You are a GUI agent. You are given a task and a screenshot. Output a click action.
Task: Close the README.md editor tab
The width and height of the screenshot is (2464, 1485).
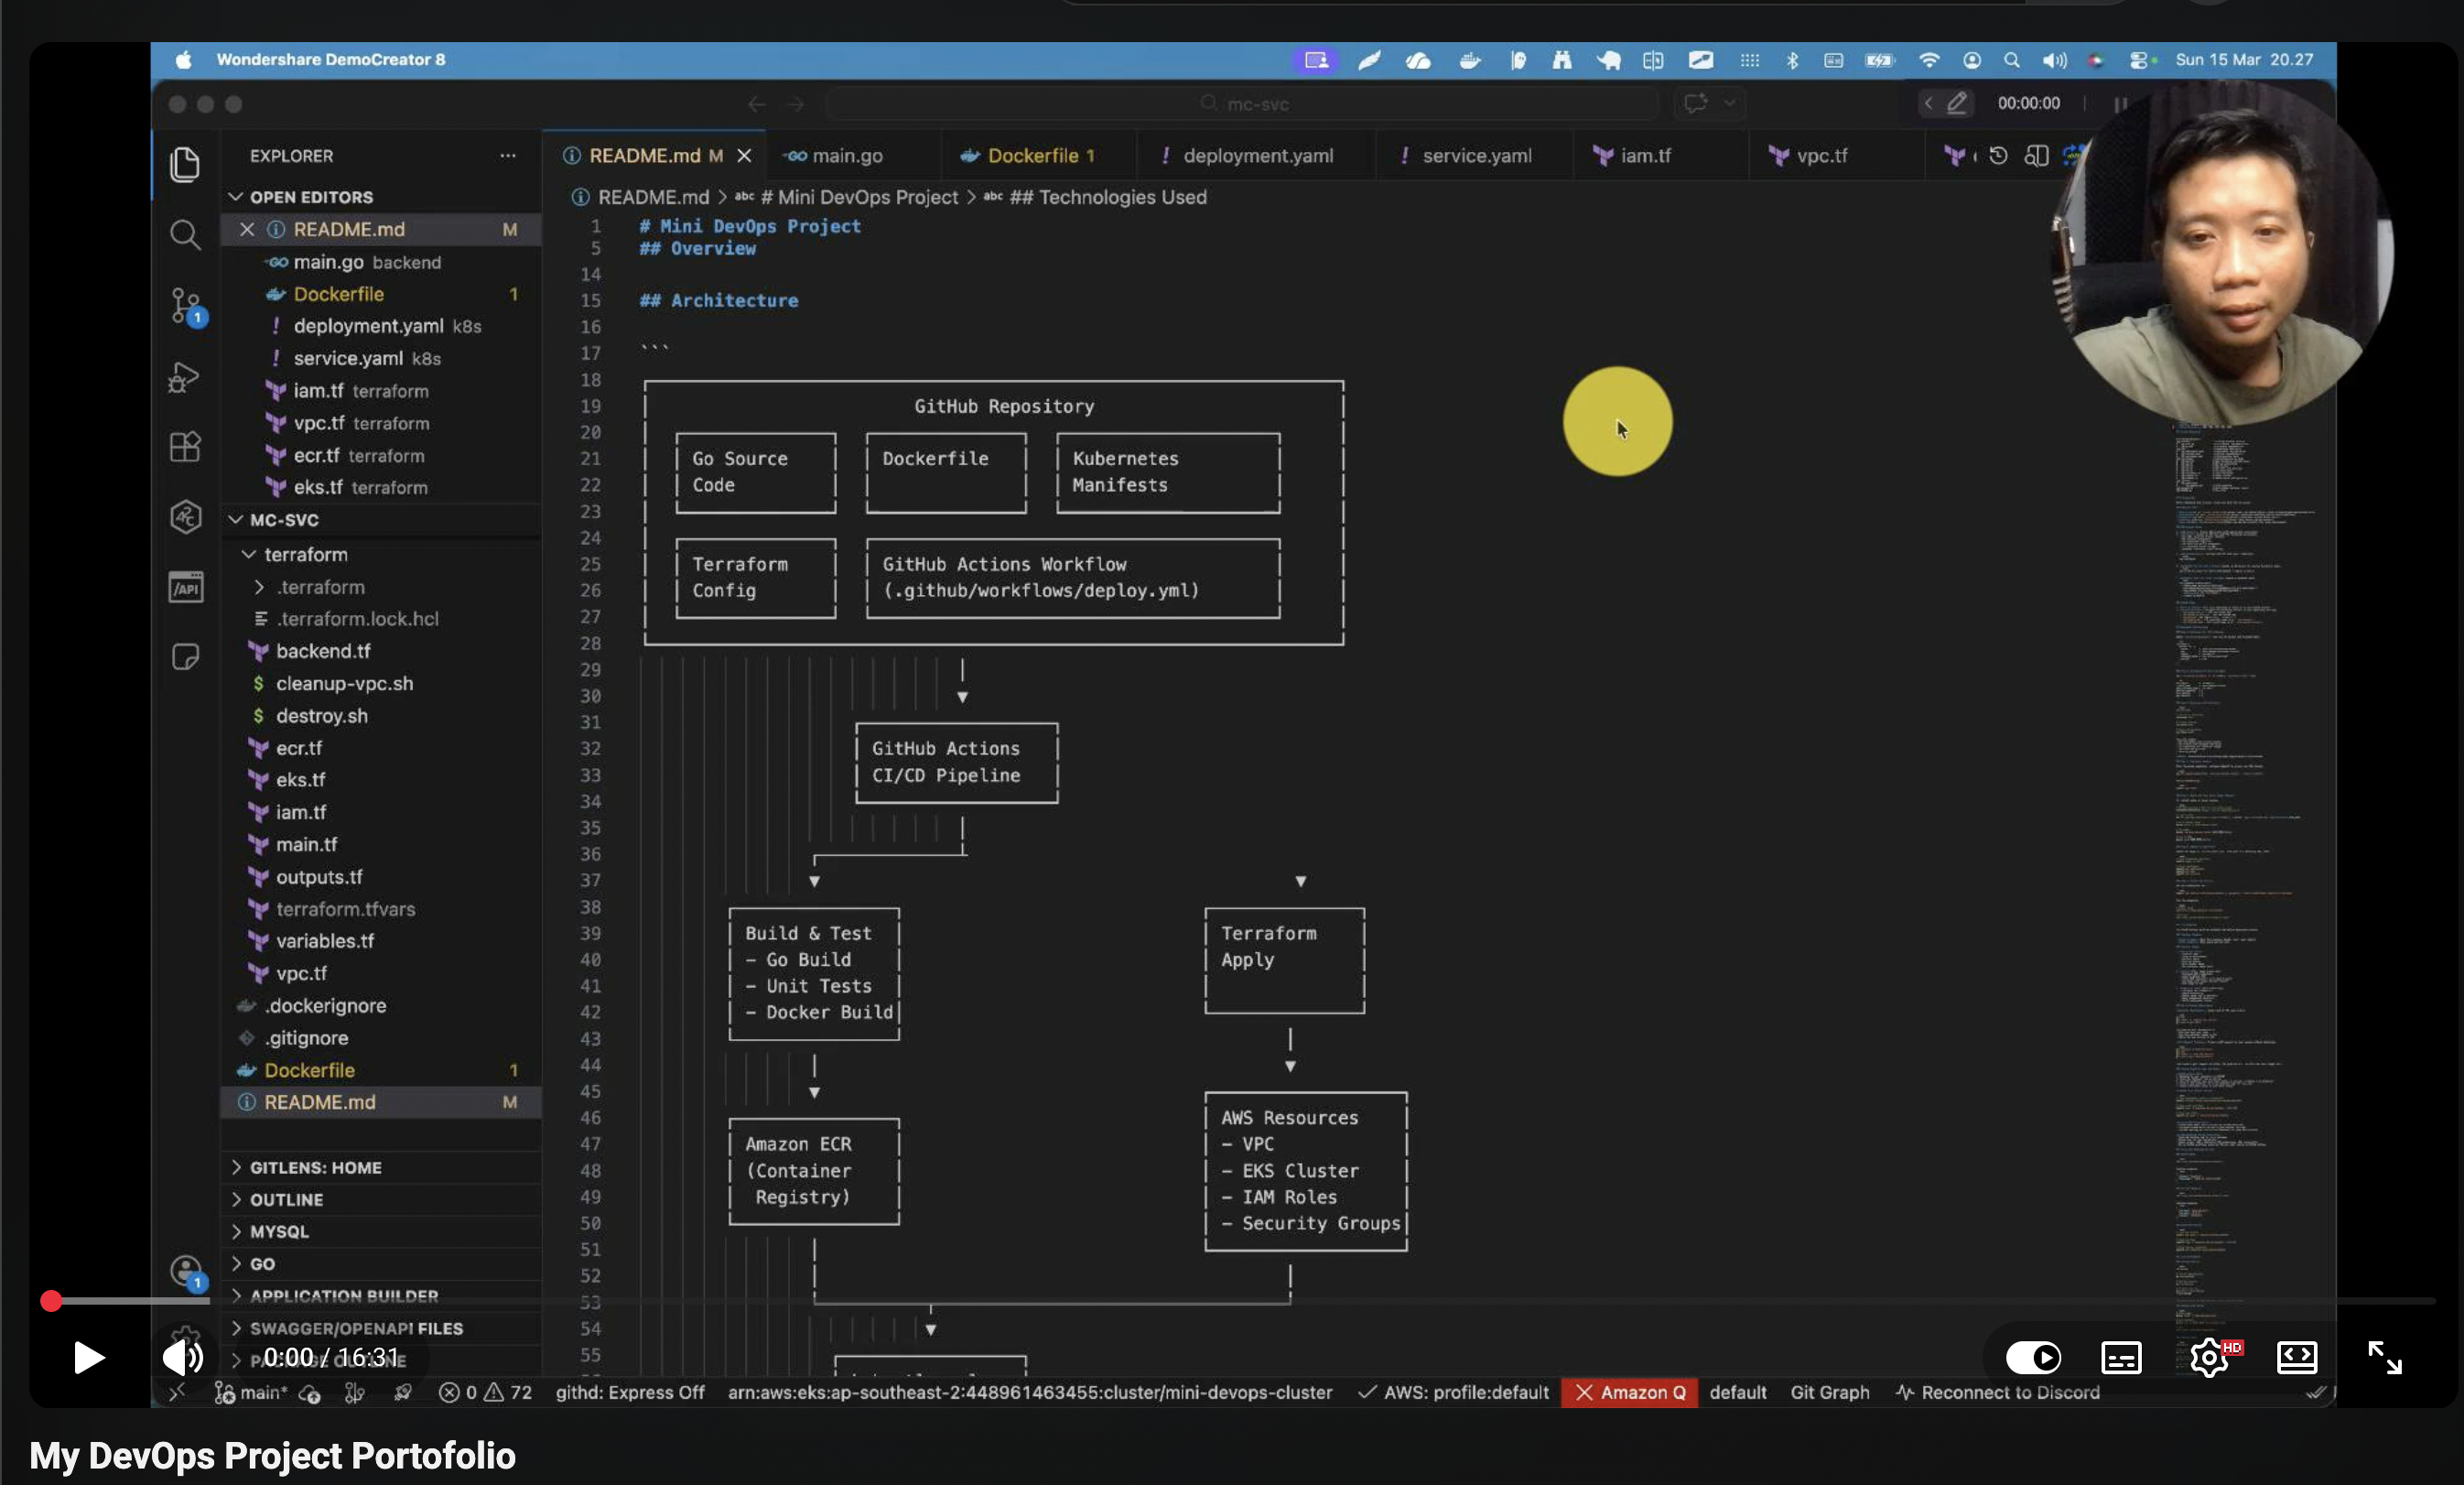744,156
